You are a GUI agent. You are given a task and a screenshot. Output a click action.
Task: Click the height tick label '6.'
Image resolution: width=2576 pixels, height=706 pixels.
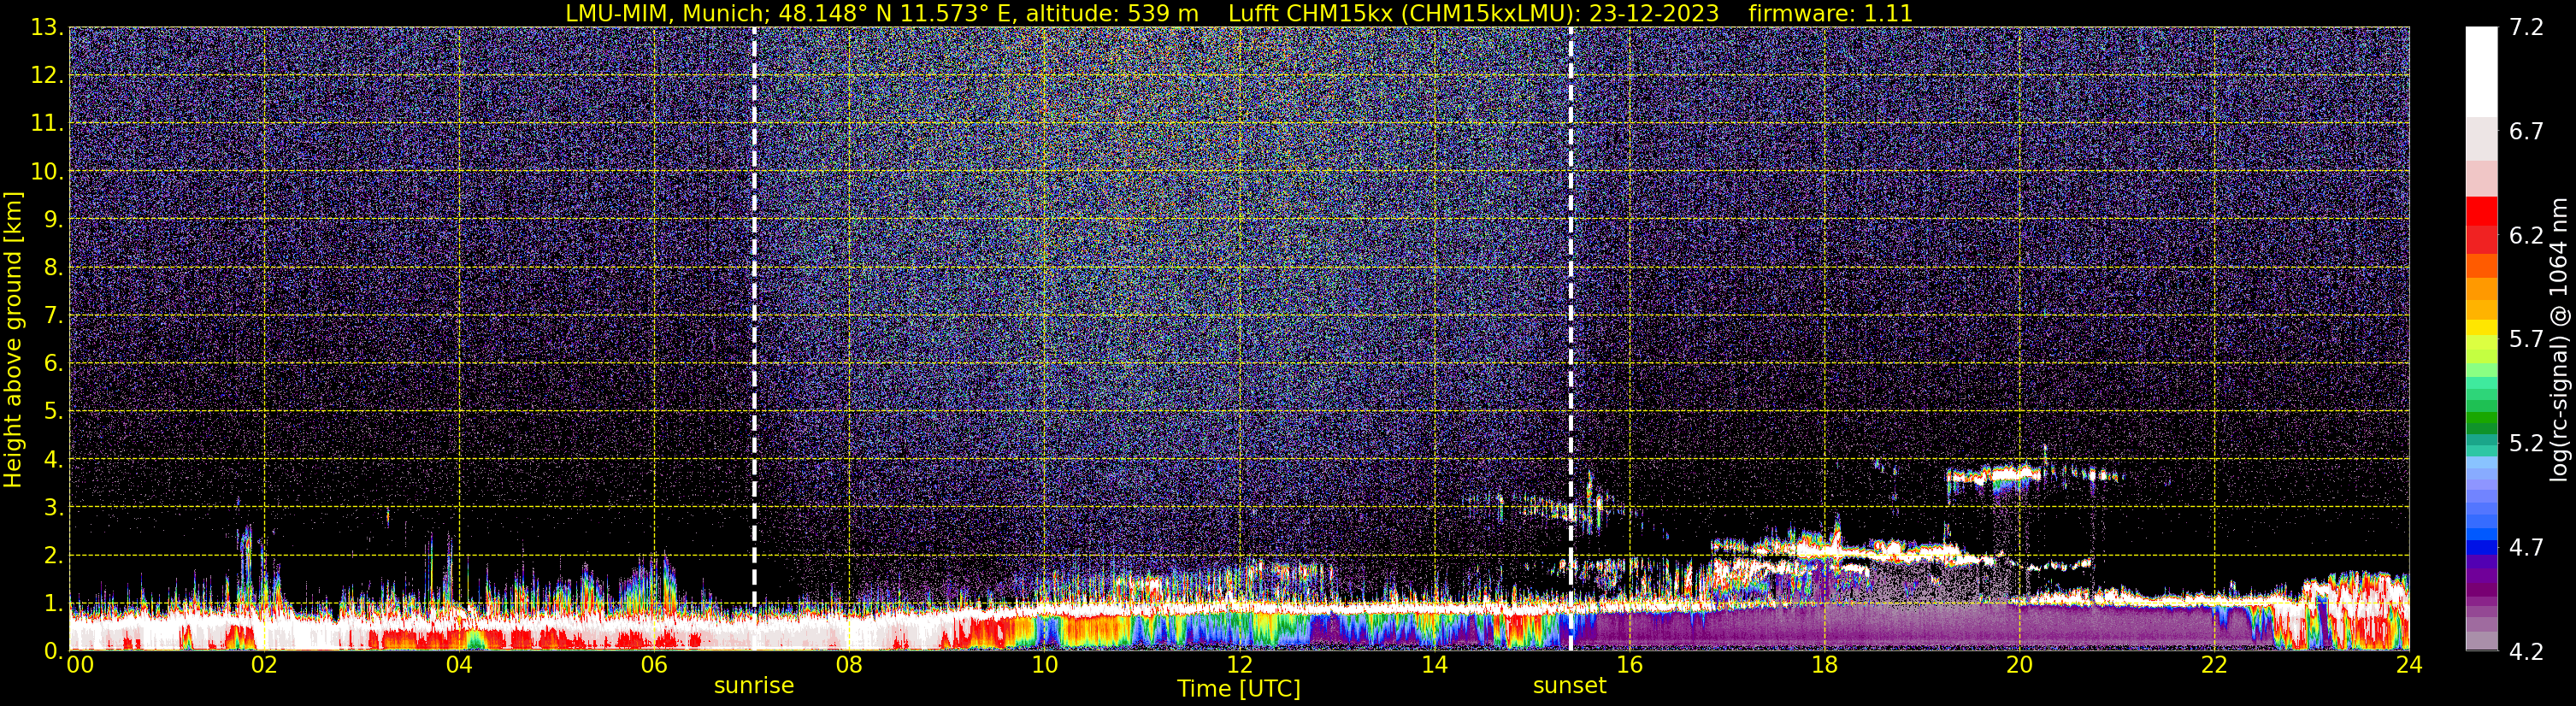point(53,364)
